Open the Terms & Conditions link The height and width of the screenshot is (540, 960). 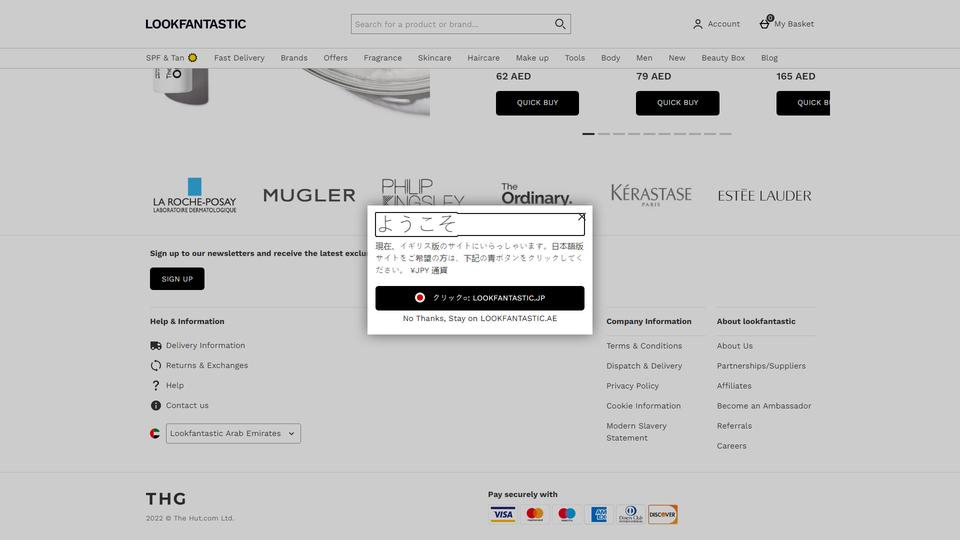tap(644, 346)
